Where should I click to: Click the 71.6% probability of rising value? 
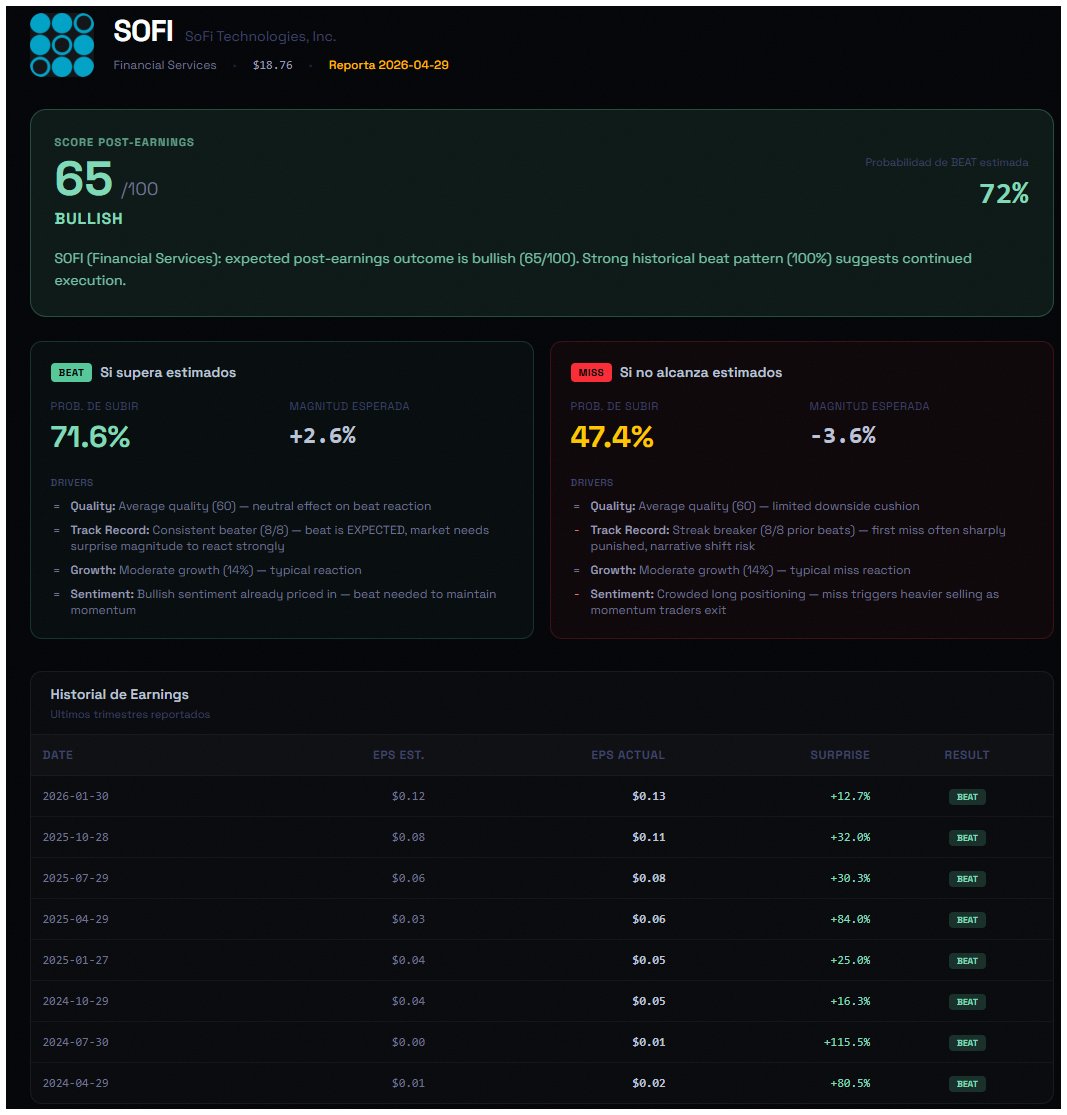click(90, 437)
